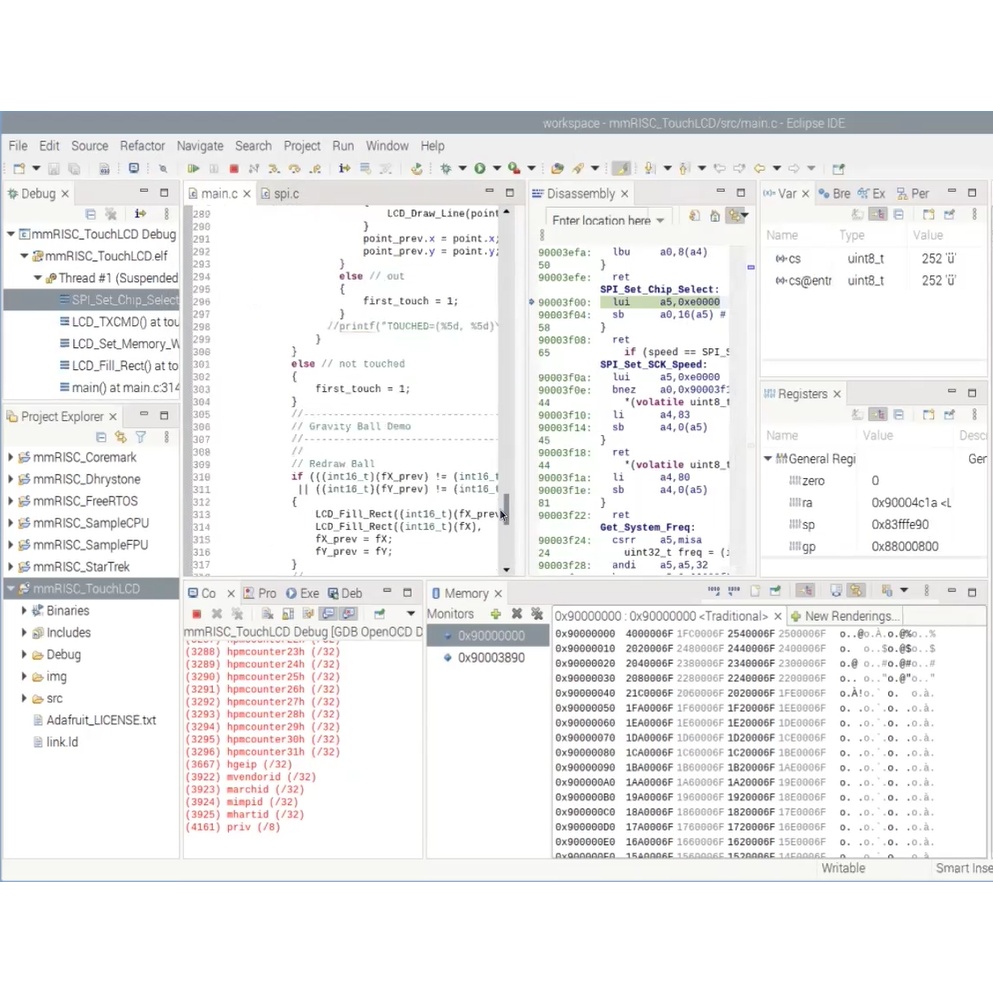Click the Open Console terminal icon in toolbar
The height and width of the screenshot is (993, 993).
click(134, 168)
